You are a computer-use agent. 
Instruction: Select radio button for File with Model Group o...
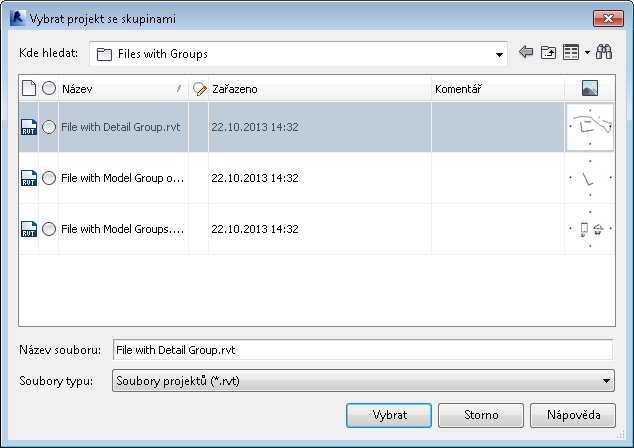pyautogui.click(x=49, y=178)
